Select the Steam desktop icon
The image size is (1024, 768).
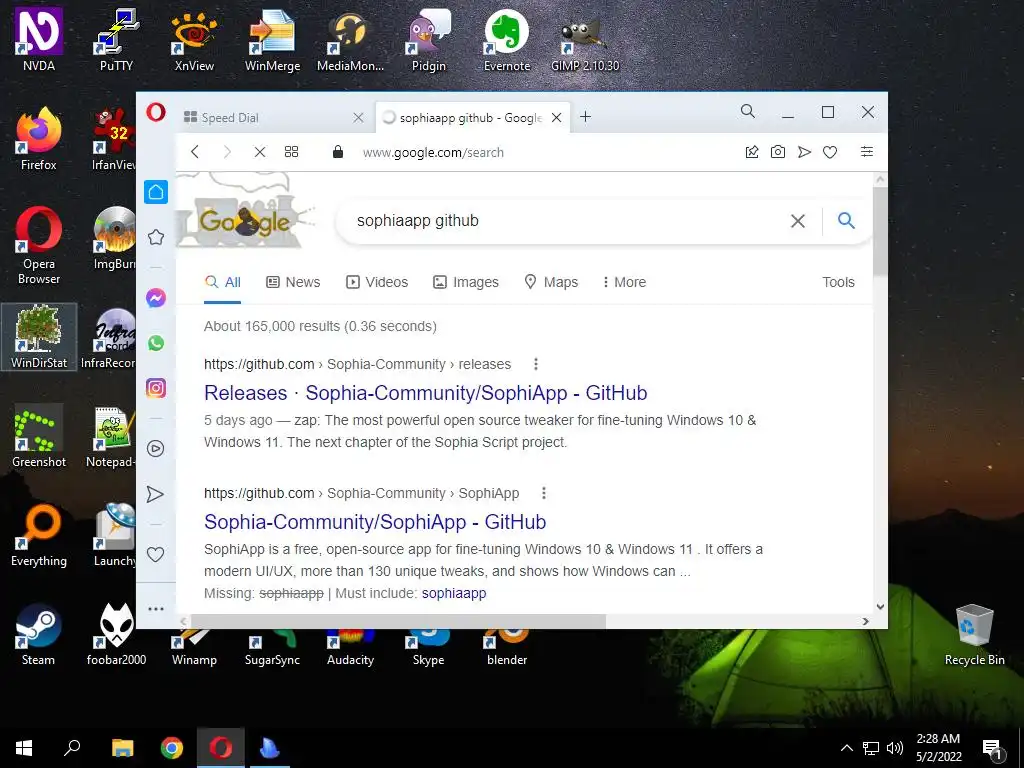click(39, 633)
